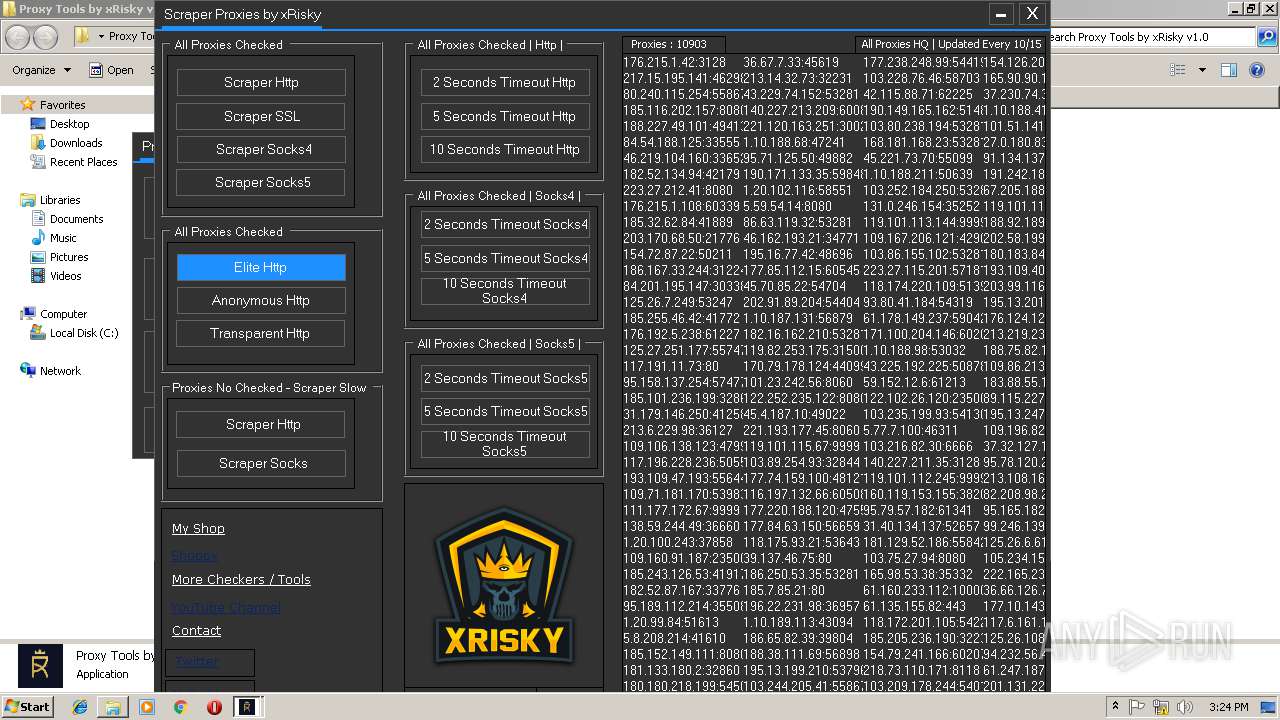Minimize the Scraper Proxies by xRisky window
The width and height of the screenshot is (1280, 720).
[1000, 14]
